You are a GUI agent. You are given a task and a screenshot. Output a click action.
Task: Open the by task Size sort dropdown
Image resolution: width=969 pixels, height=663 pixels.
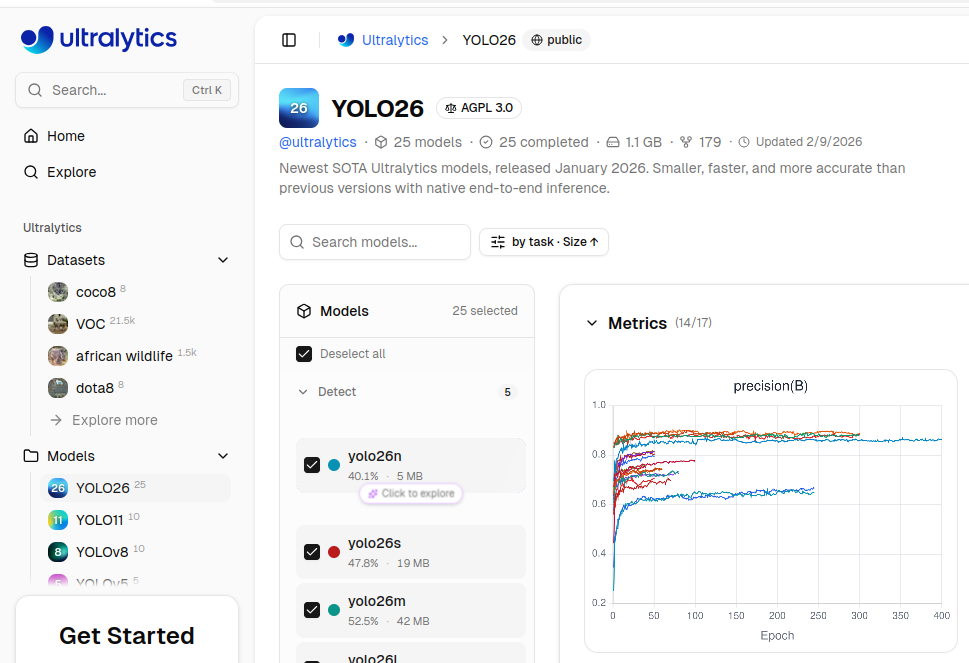pos(544,242)
